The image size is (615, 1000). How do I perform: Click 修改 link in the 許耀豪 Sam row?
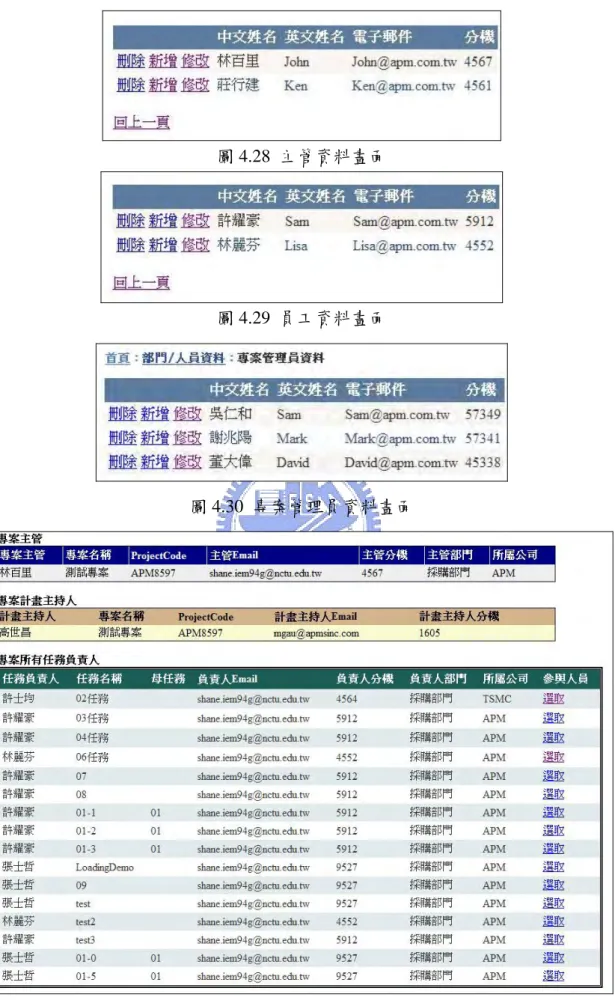tap(195, 221)
